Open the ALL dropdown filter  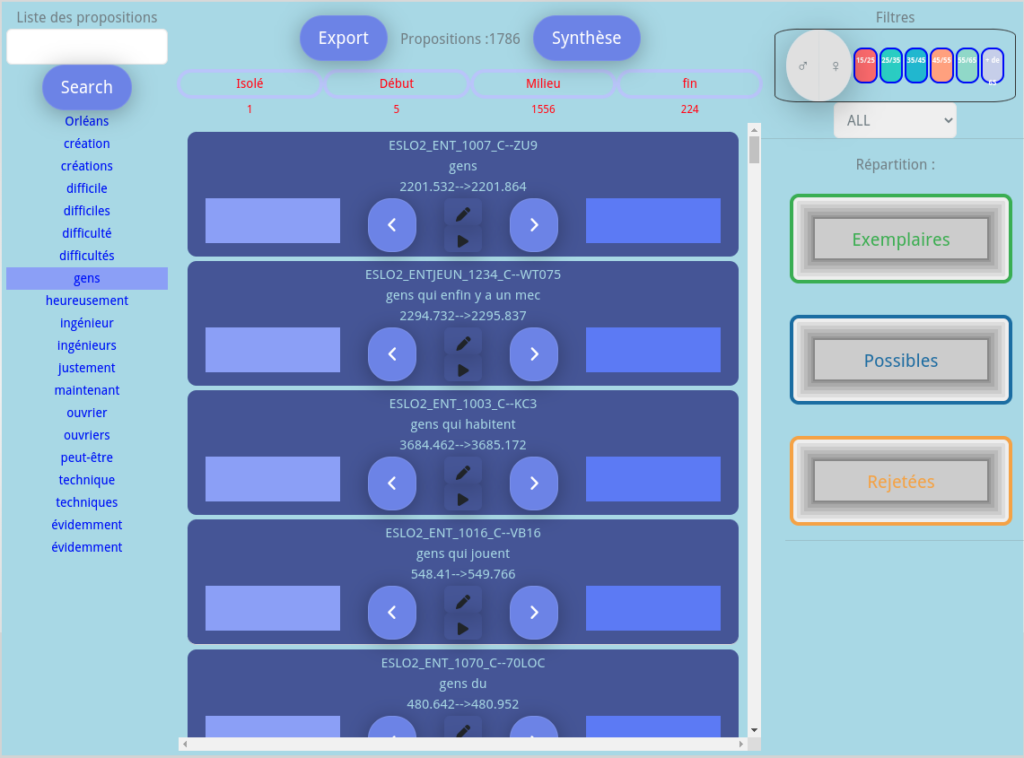coord(895,120)
